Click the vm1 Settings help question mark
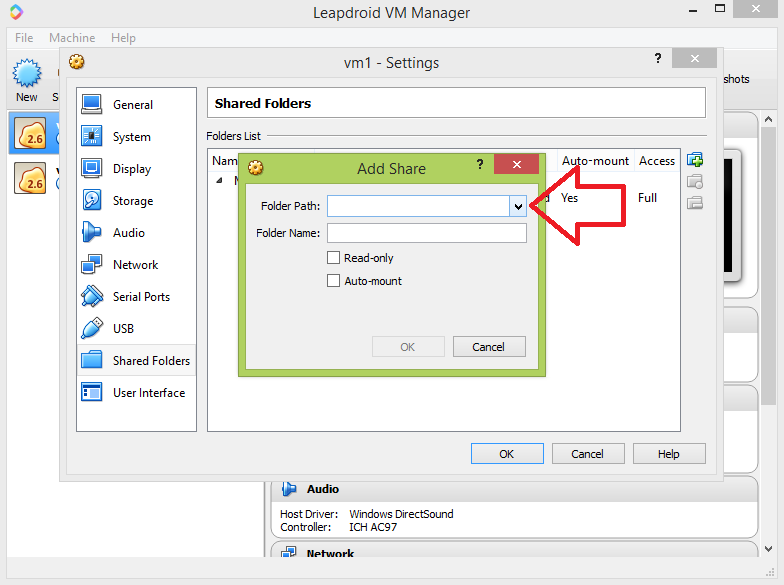Viewport: 784px width, 585px height. click(658, 58)
